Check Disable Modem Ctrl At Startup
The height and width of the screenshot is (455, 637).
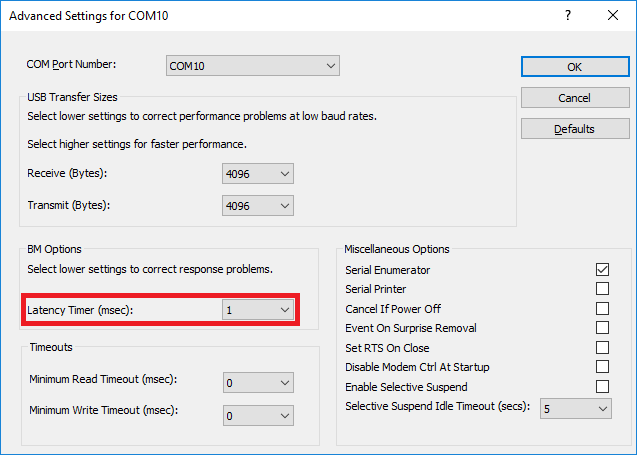click(602, 367)
